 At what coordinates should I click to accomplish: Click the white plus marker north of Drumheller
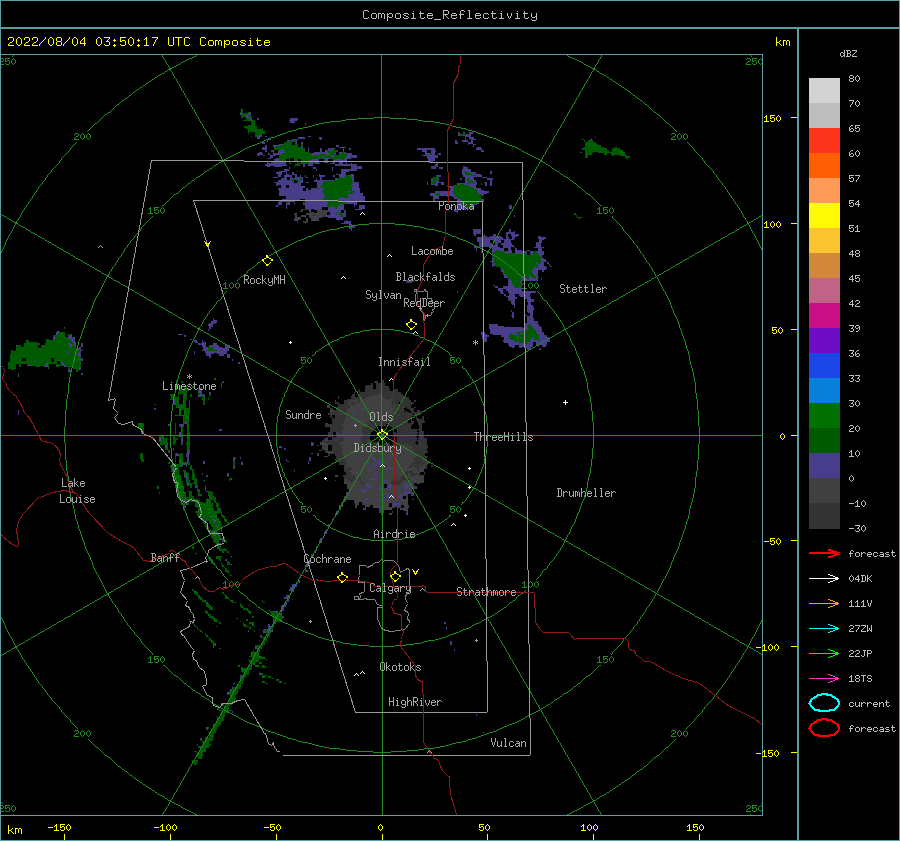click(x=565, y=402)
